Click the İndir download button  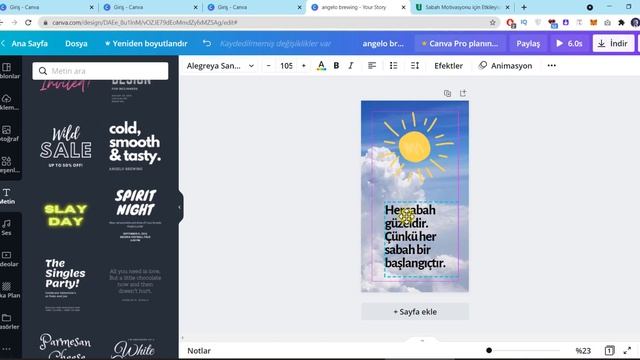[613, 43]
